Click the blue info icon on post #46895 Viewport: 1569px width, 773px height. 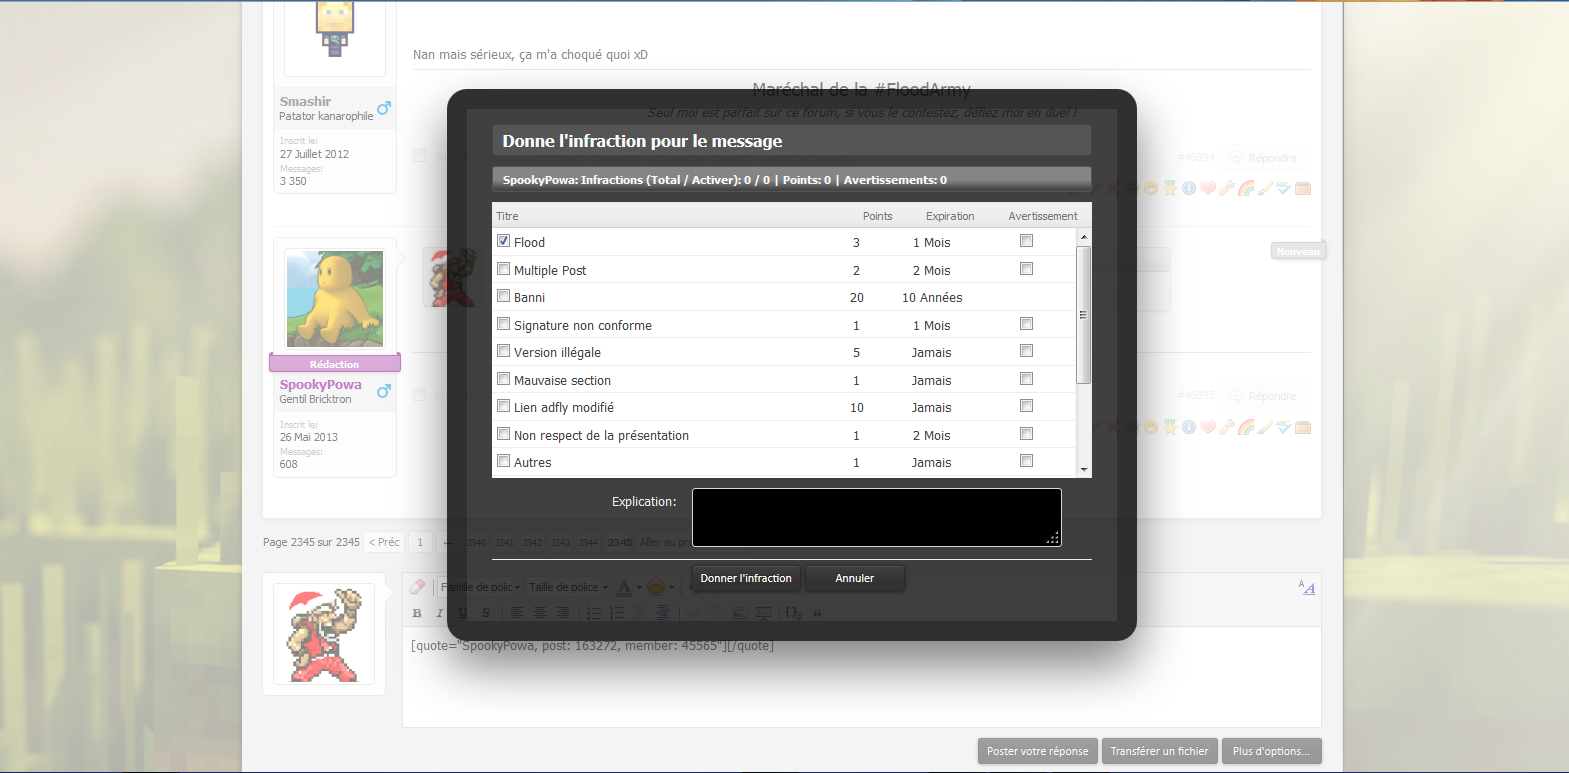1189,427
